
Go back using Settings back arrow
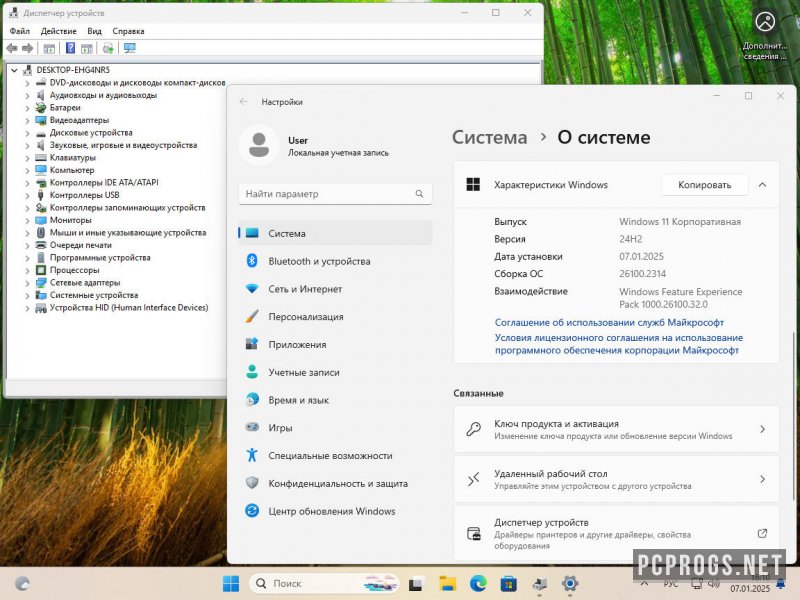[243, 102]
